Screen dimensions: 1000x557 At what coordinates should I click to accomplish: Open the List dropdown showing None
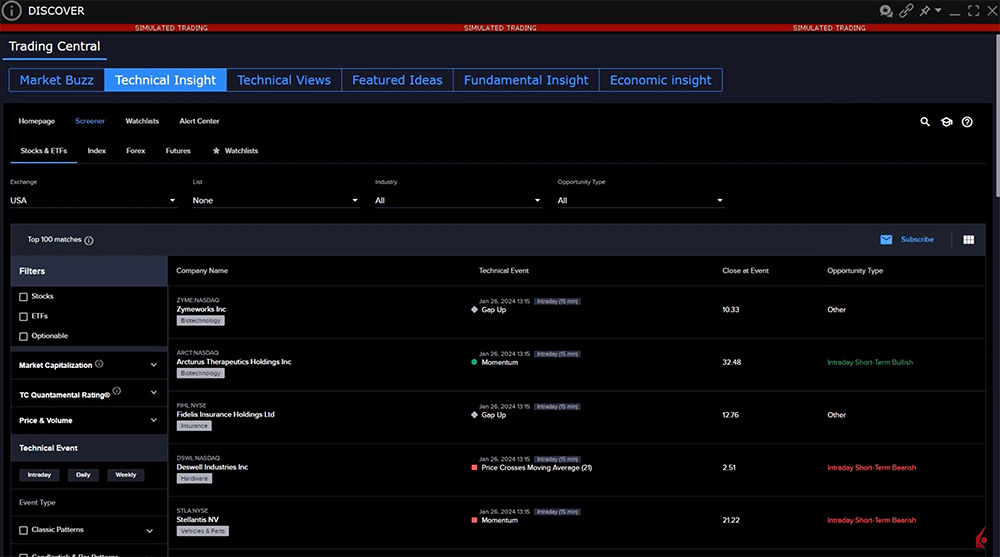pyautogui.click(x=276, y=200)
